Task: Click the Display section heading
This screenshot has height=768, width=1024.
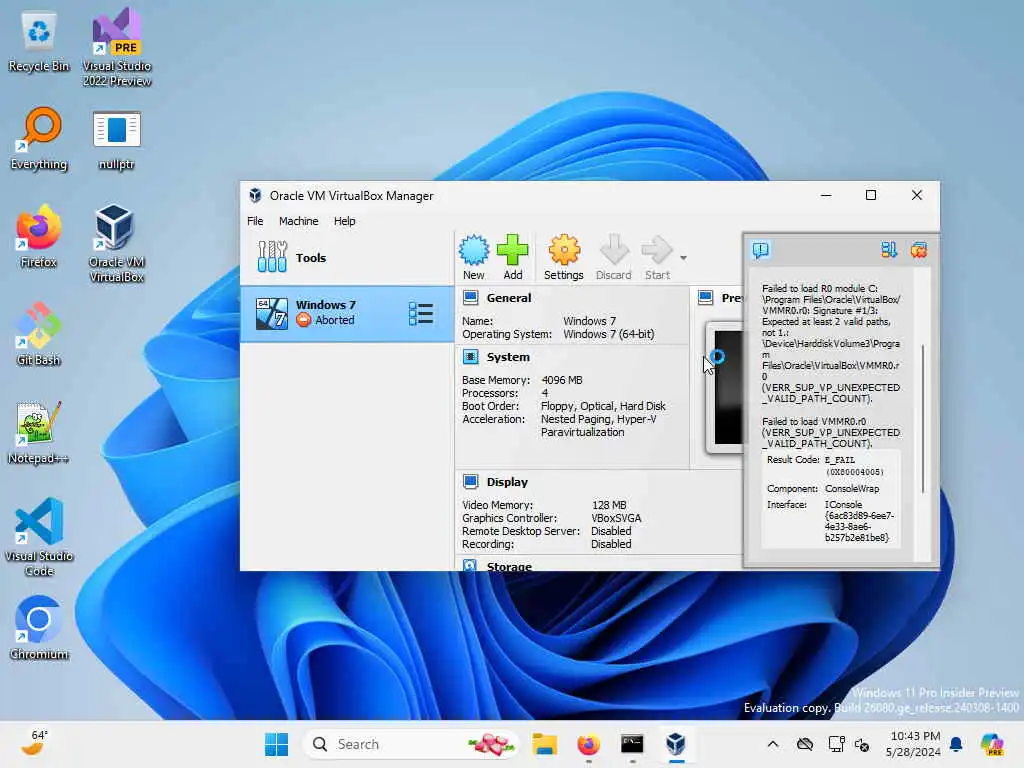Action: click(x=507, y=482)
